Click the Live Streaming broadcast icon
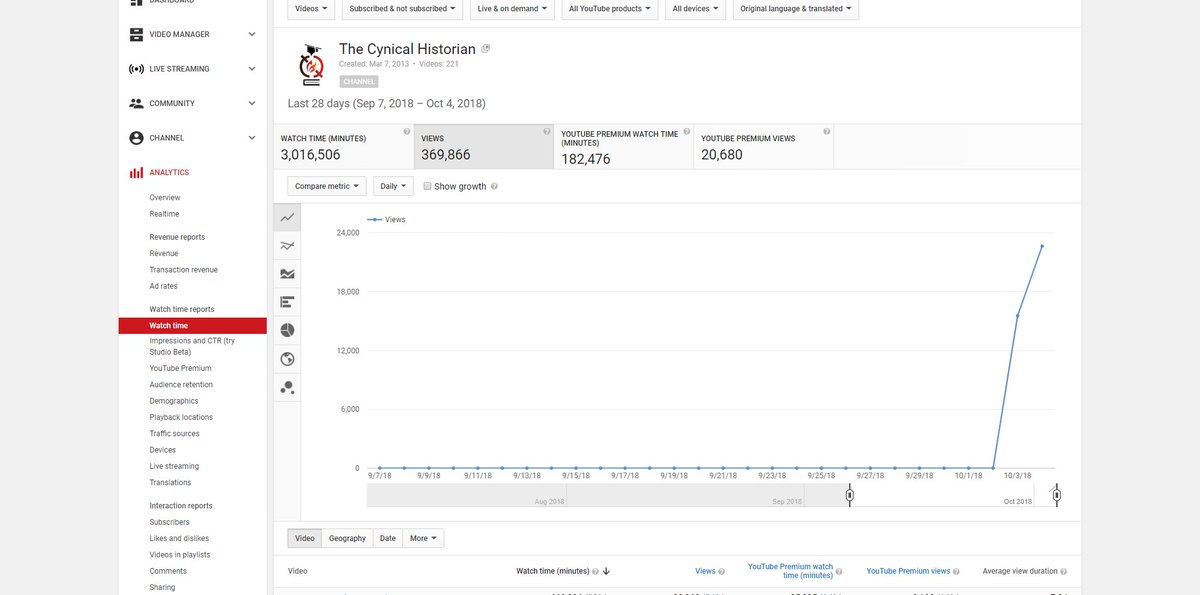Viewport: 1200px width, 595px height. pyautogui.click(x=136, y=69)
